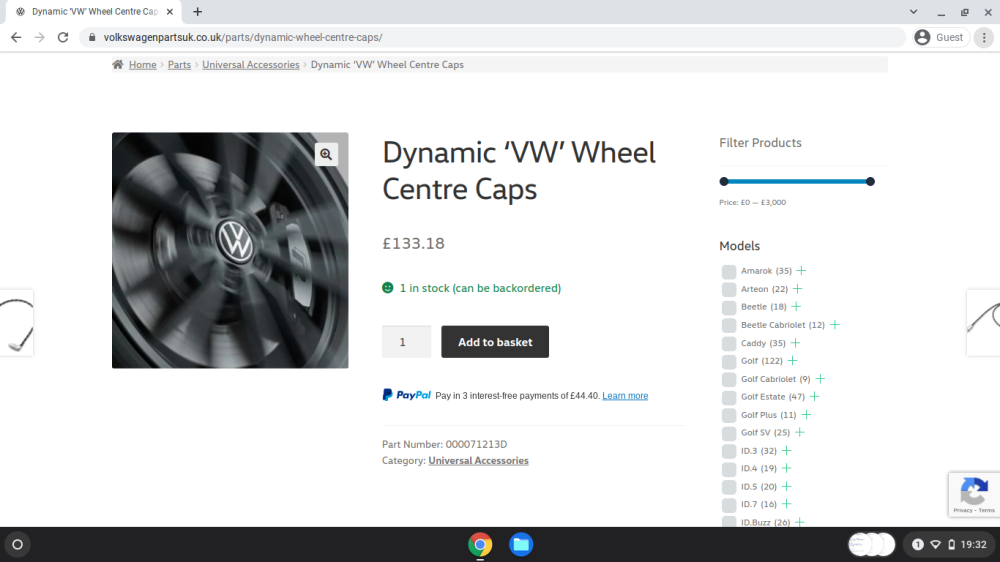Click the battery icon in system tray

951,544
